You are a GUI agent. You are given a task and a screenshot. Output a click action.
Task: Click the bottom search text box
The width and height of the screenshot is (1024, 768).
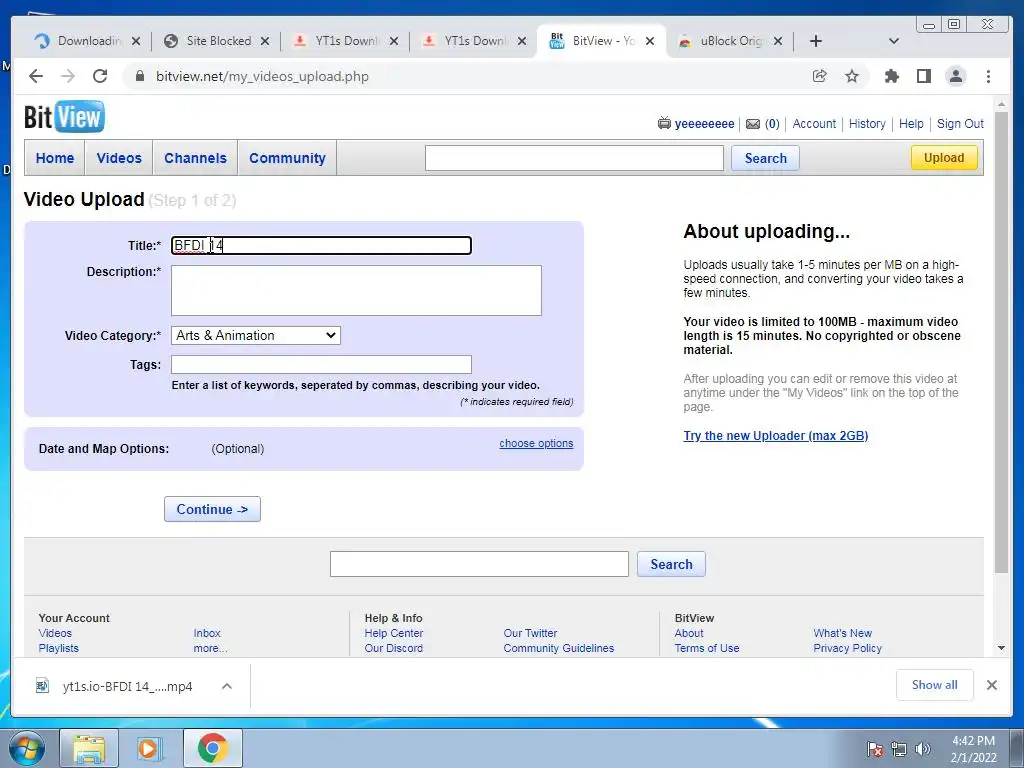point(479,564)
